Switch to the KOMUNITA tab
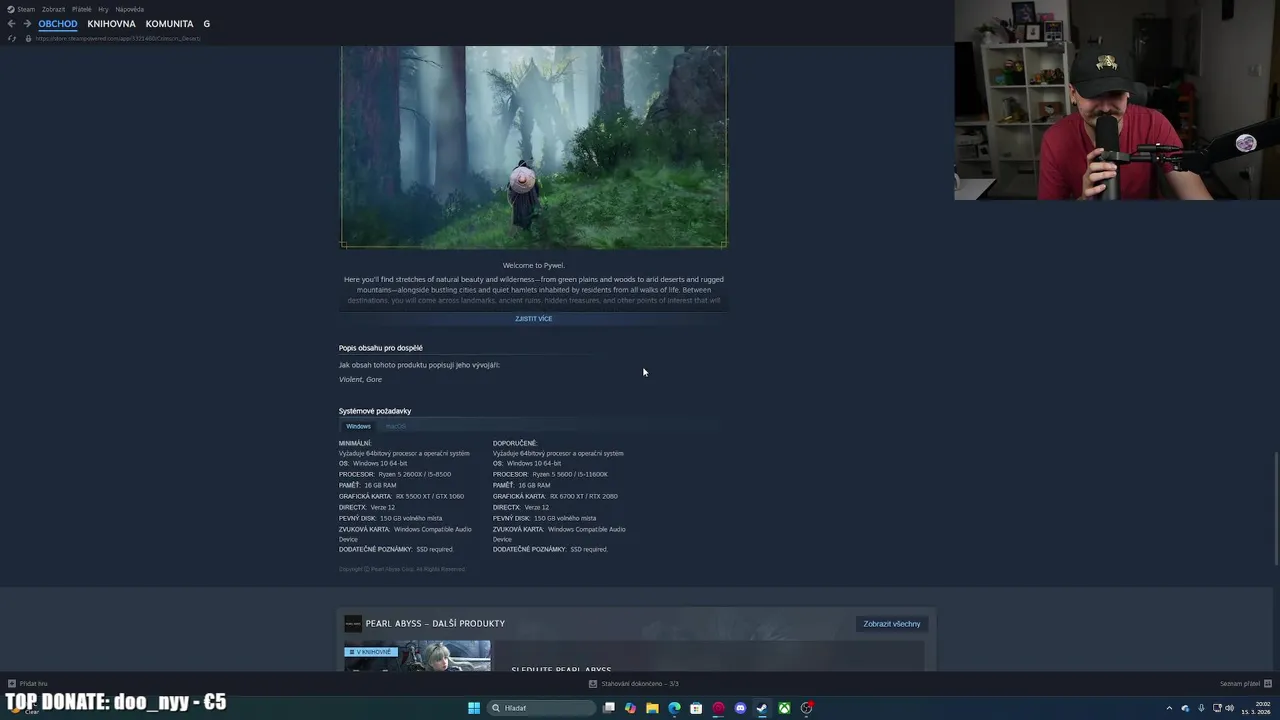Image resolution: width=1280 pixels, height=720 pixels. (x=169, y=24)
